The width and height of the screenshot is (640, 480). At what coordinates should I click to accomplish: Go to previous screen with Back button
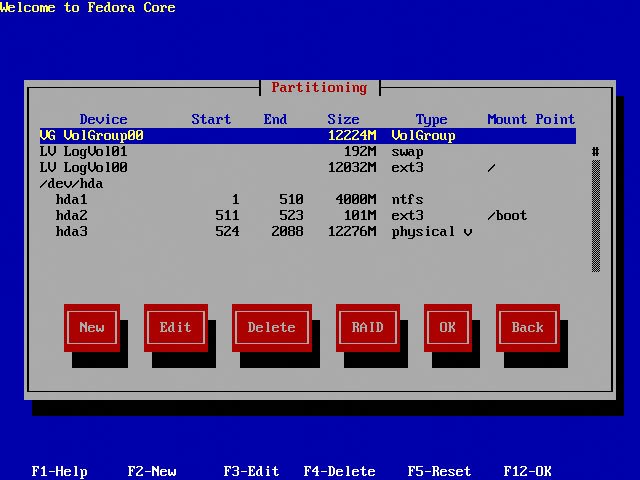(x=527, y=327)
